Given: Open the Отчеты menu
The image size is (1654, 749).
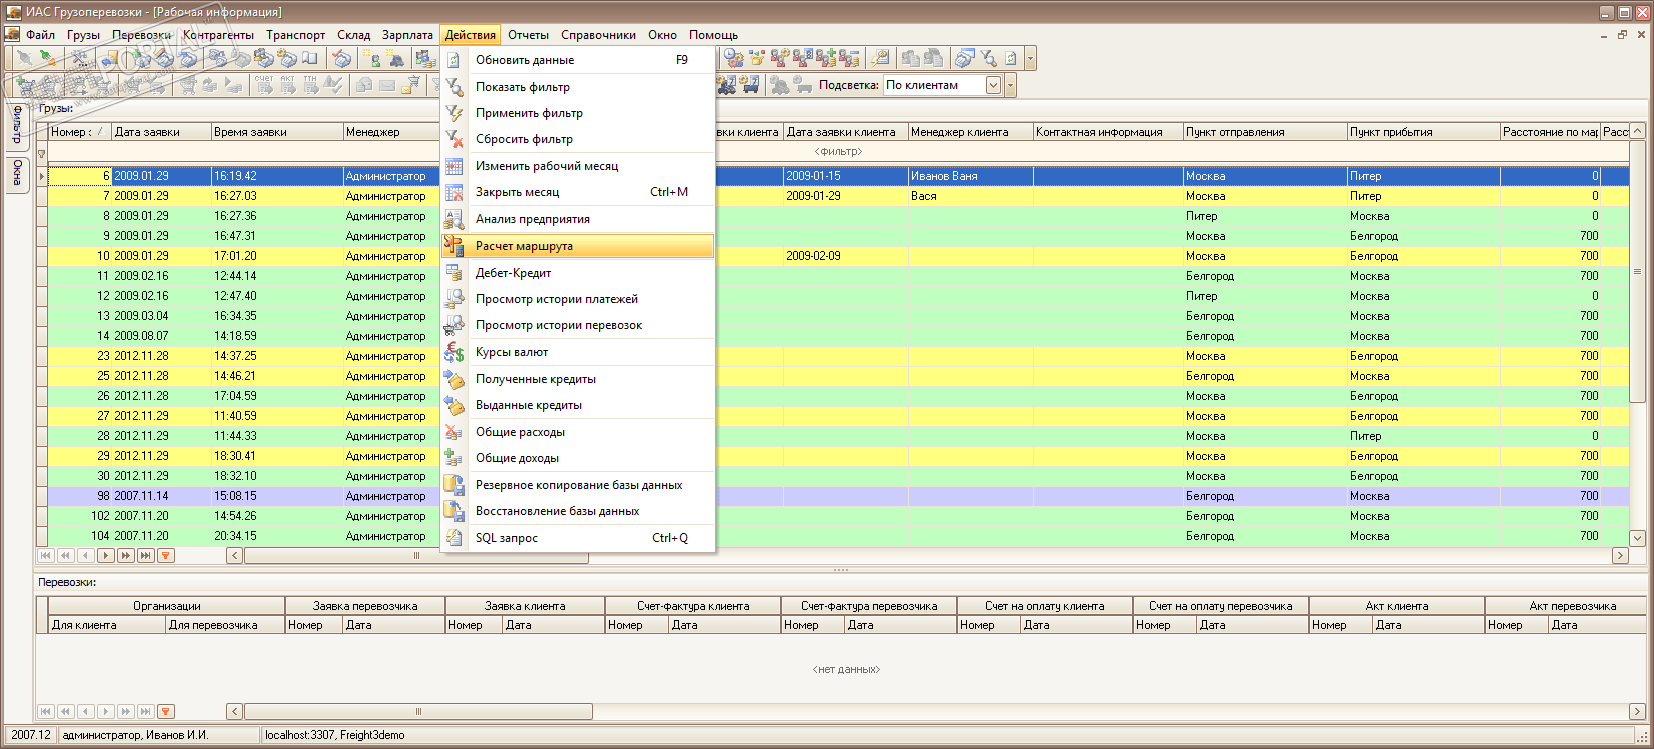Looking at the screenshot, I should (x=528, y=35).
